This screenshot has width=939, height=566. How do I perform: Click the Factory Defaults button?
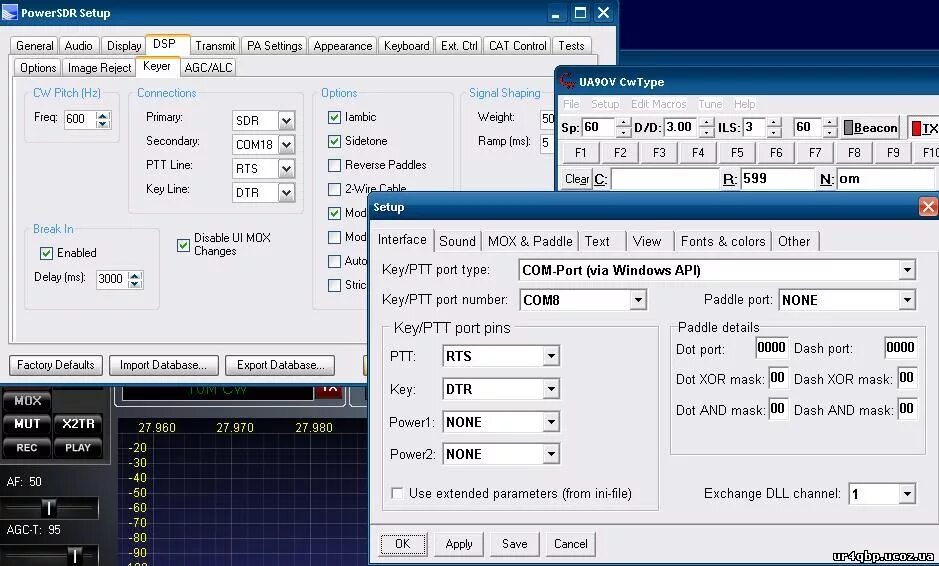pos(56,365)
